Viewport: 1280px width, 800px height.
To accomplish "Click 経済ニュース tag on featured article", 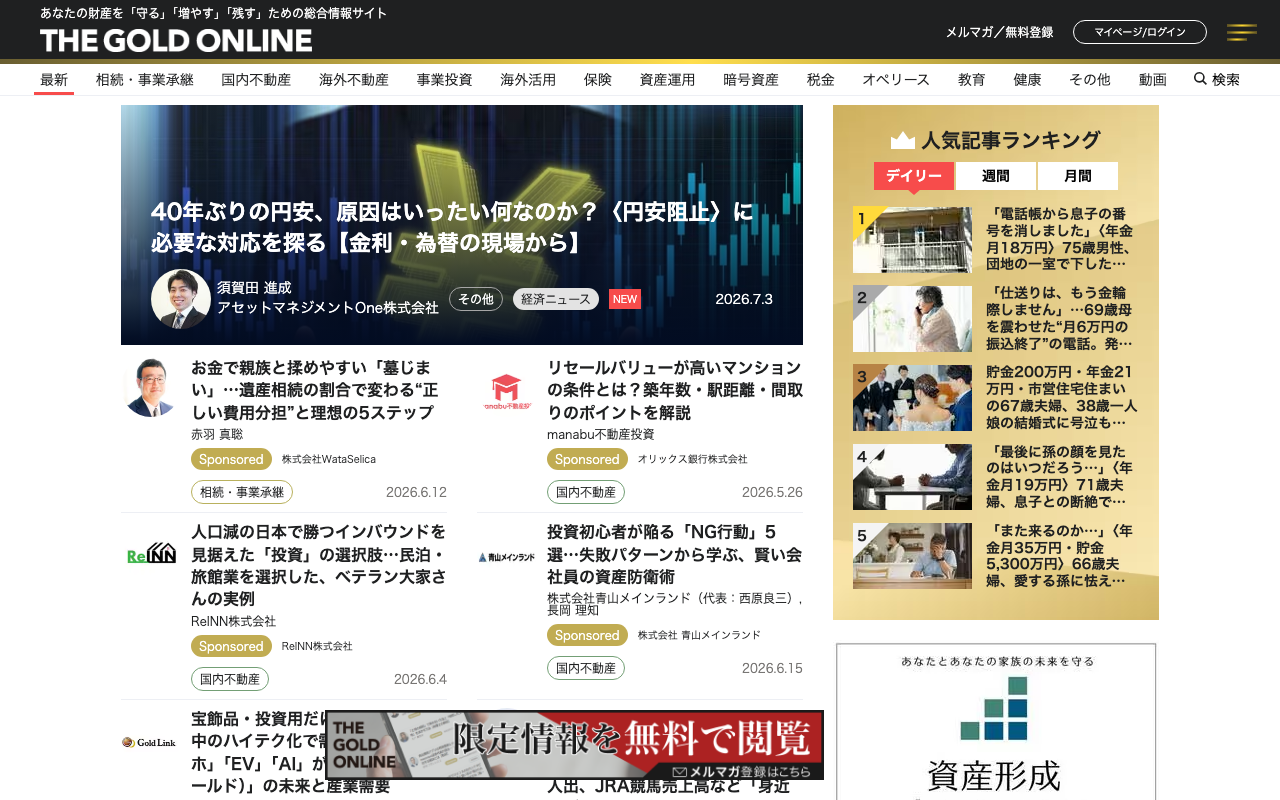I will click(x=556, y=299).
